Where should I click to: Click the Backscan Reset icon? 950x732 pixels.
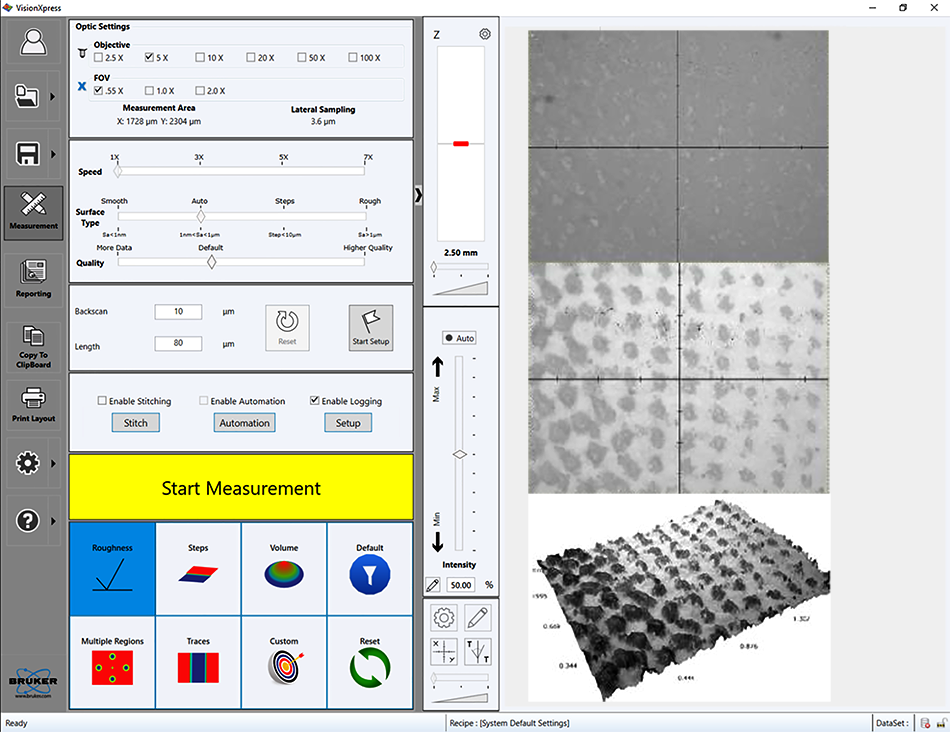pyautogui.click(x=288, y=327)
